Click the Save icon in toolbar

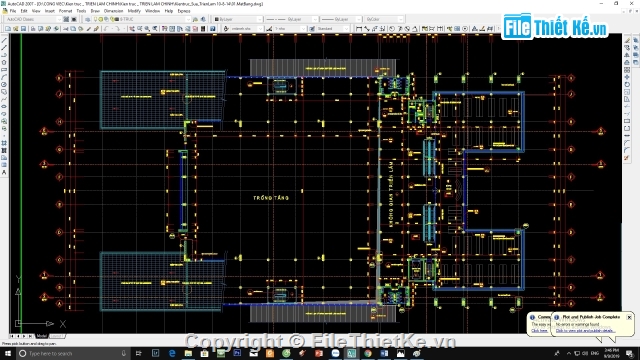point(23,29)
